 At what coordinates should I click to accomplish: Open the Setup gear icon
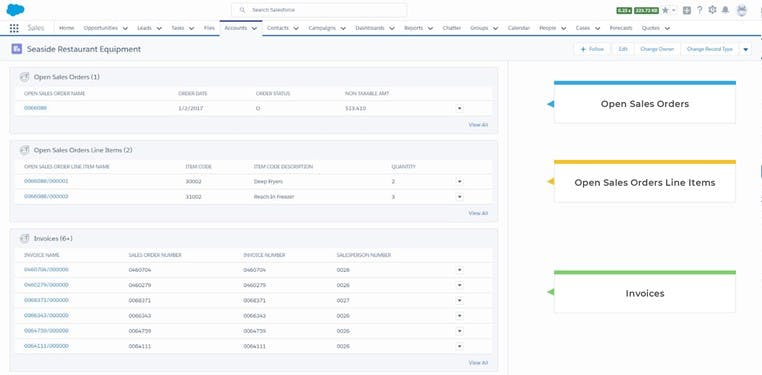(712, 10)
